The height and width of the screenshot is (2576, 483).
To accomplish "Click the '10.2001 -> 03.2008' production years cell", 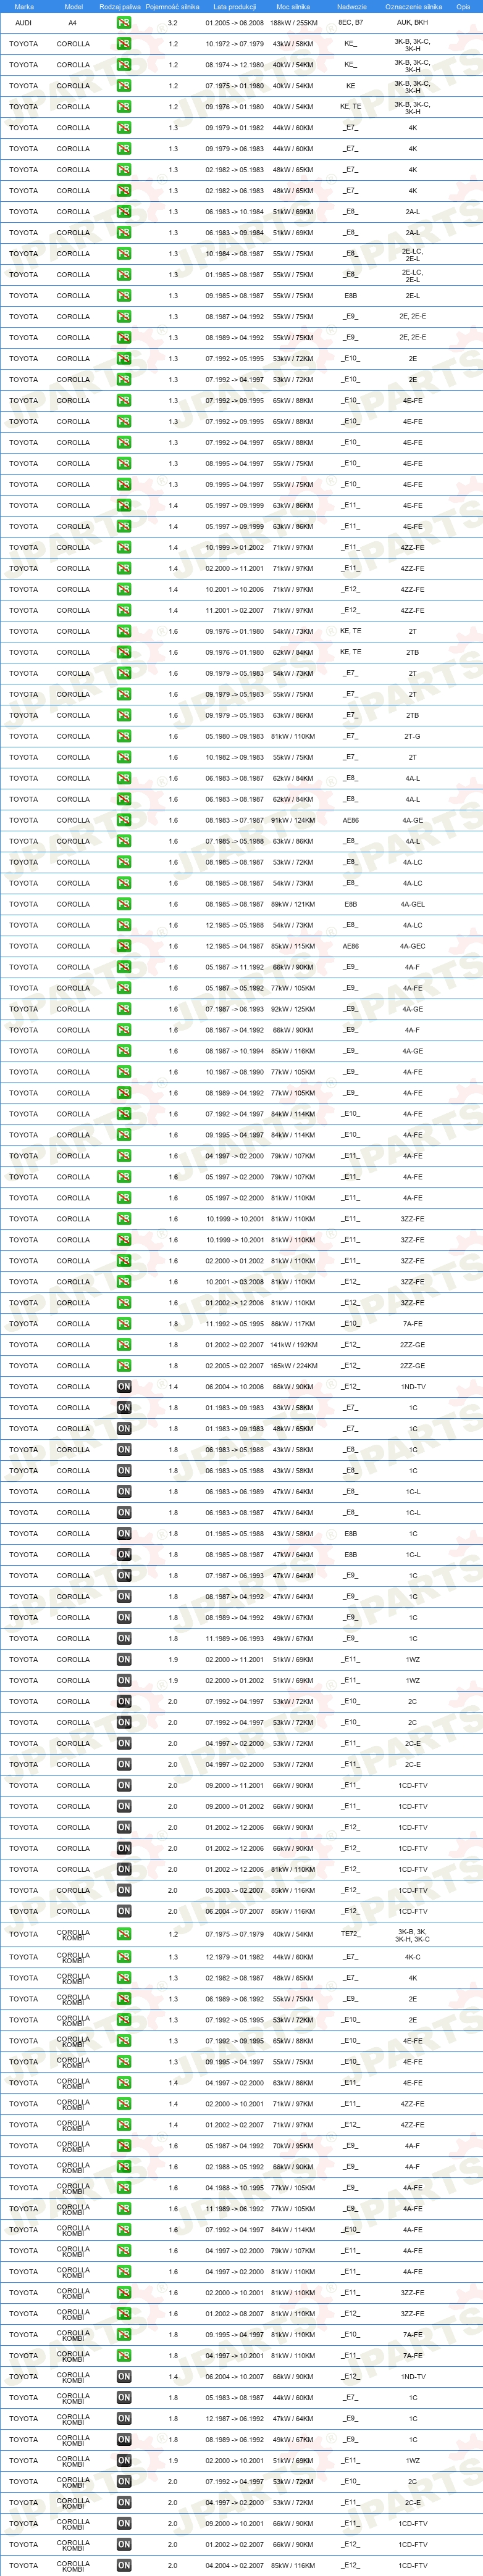I will point(235,1282).
